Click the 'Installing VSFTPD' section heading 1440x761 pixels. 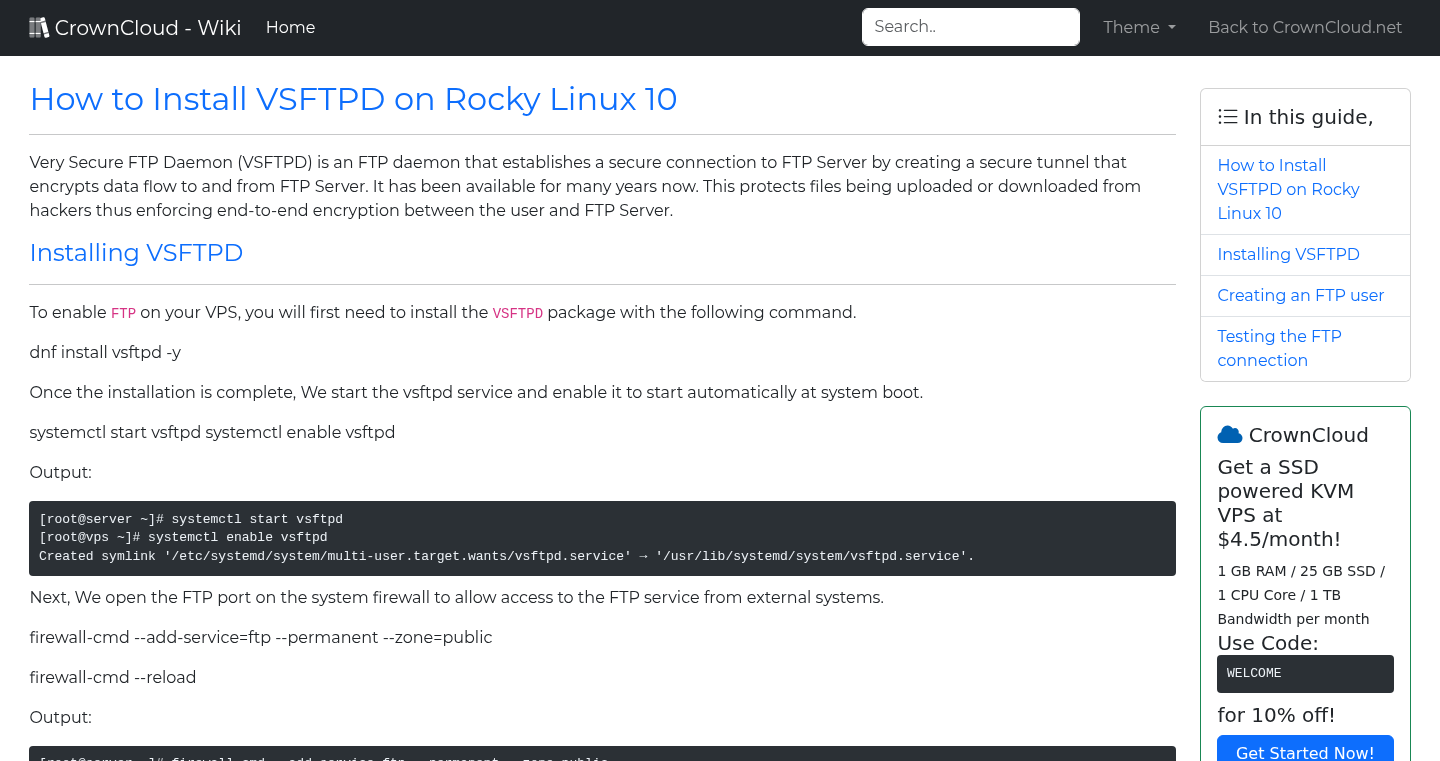(x=136, y=253)
